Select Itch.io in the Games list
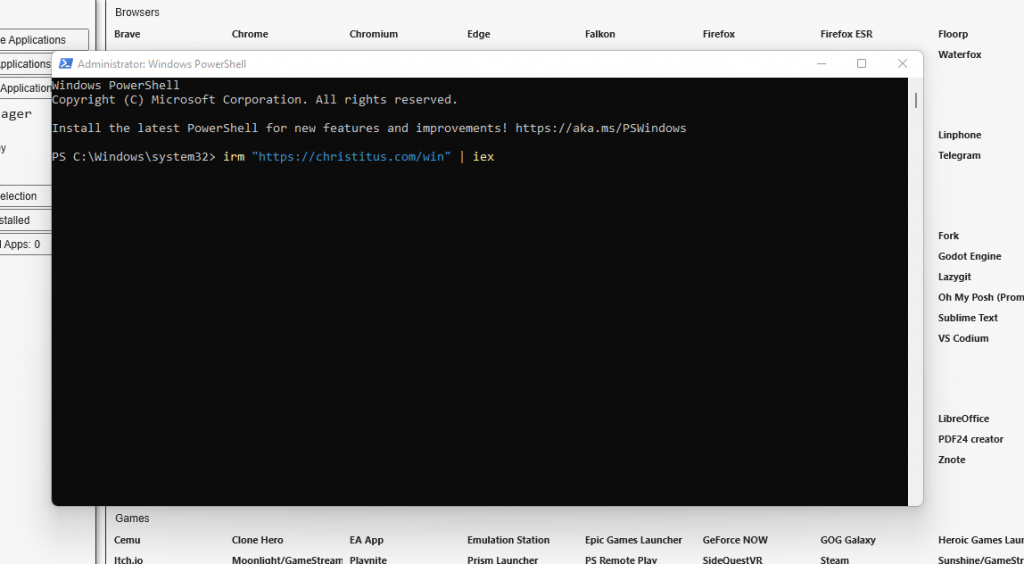This screenshot has width=1024, height=564. point(128,560)
